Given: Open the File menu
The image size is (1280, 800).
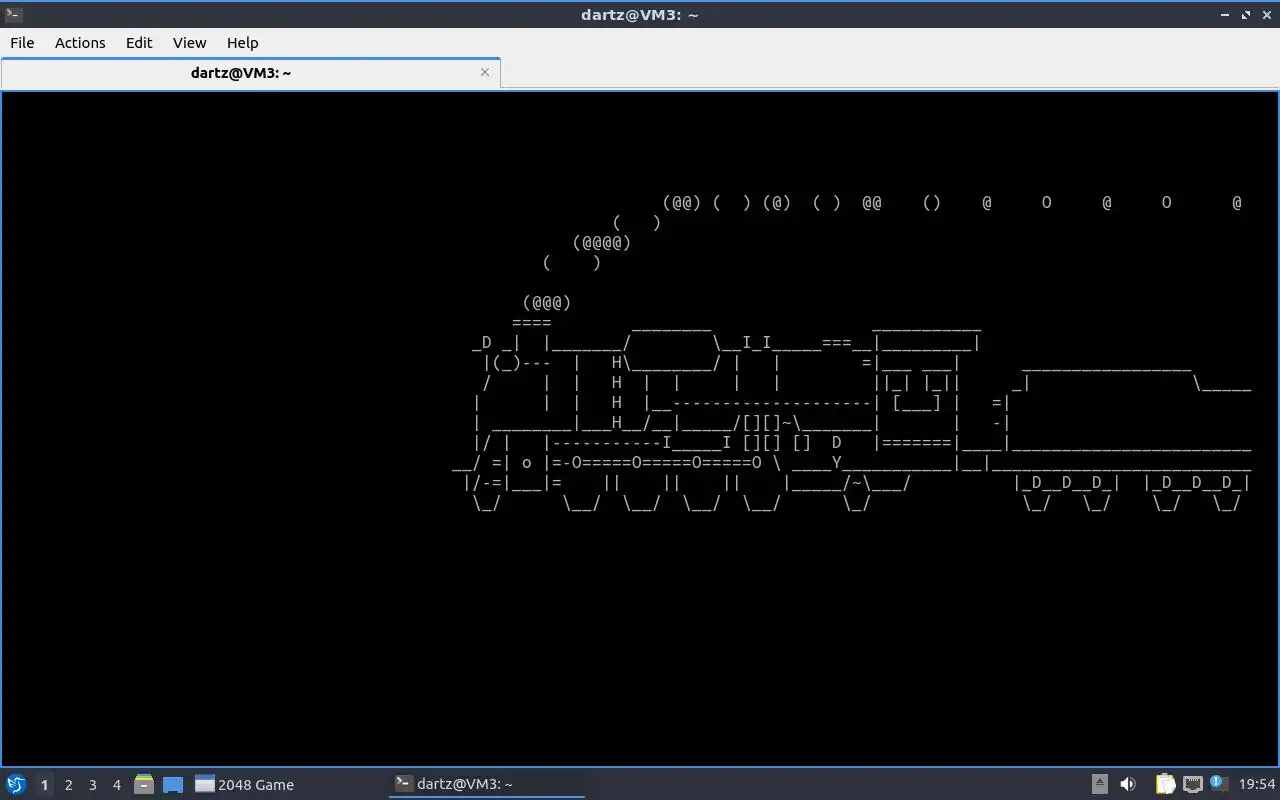Looking at the screenshot, I should (x=22, y=42).
